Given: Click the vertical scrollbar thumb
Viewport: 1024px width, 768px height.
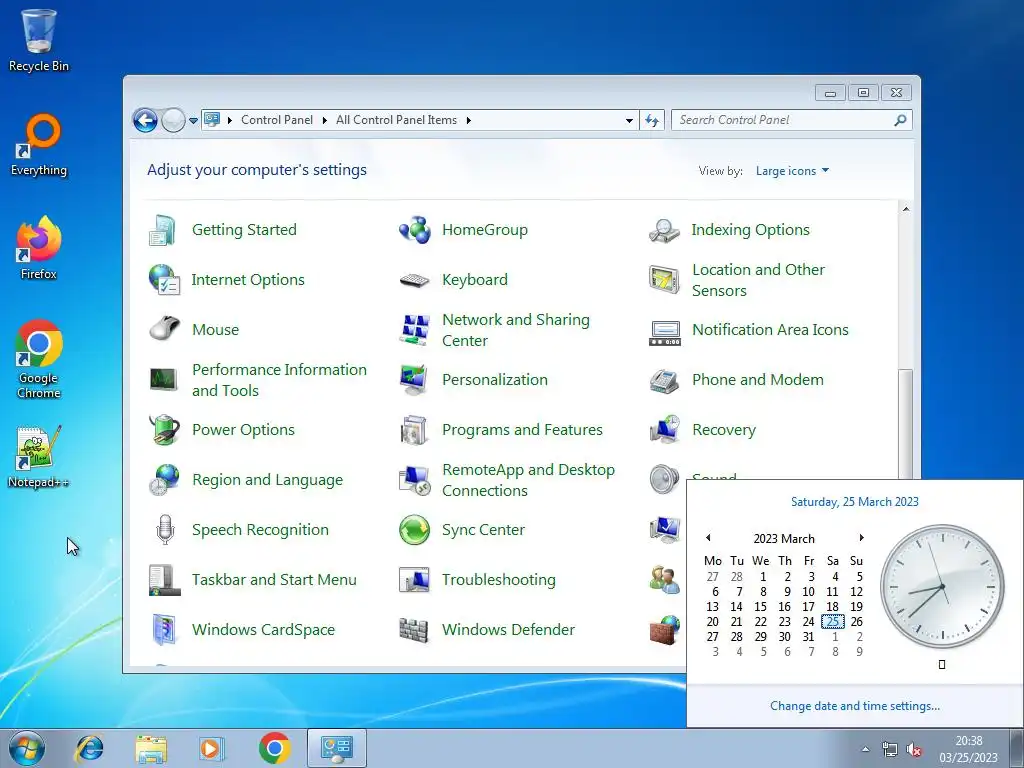Looking at the screenshot, I should pos(906,424).
